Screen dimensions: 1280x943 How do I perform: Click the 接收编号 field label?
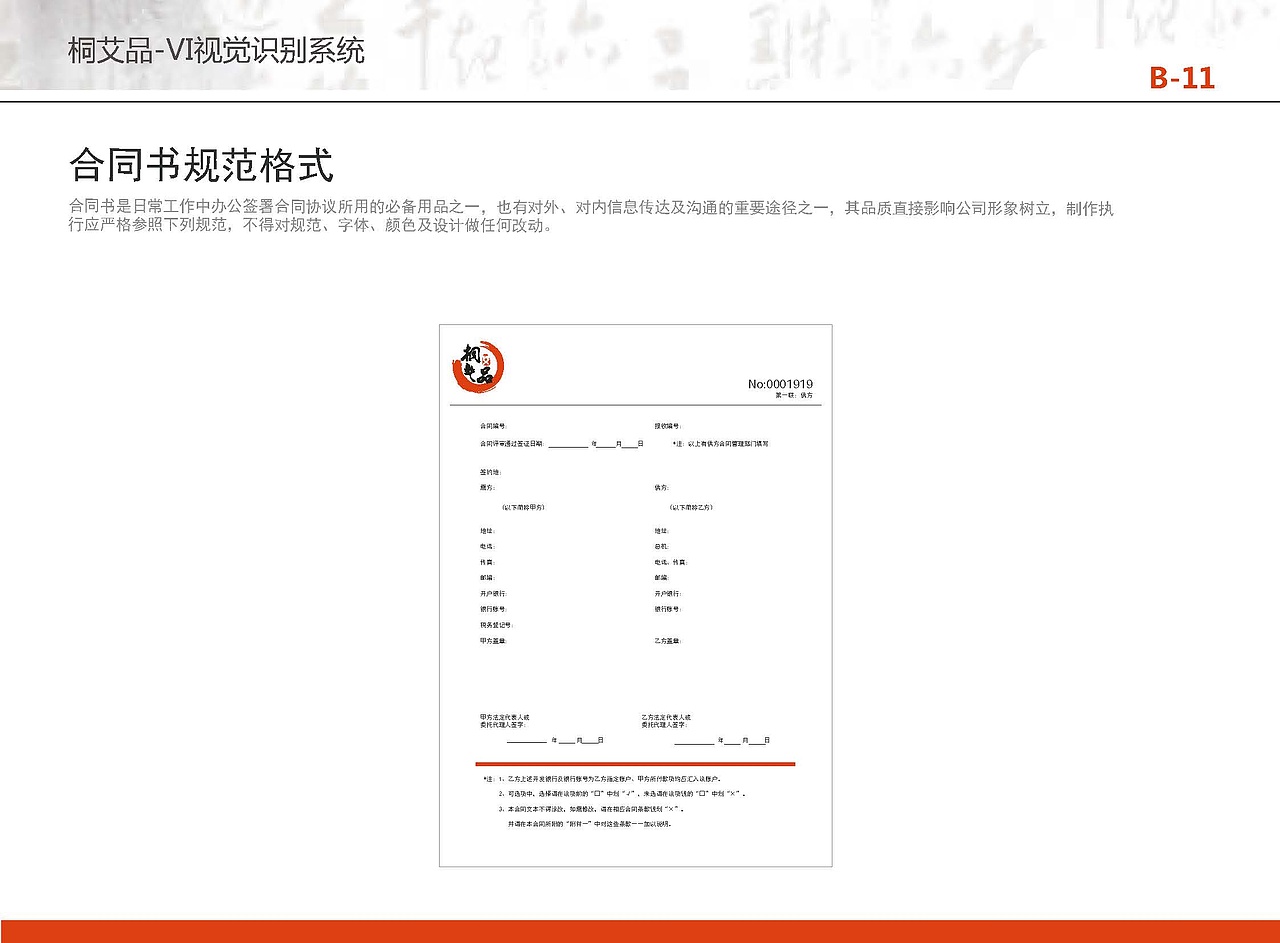(x=668, y=426)
